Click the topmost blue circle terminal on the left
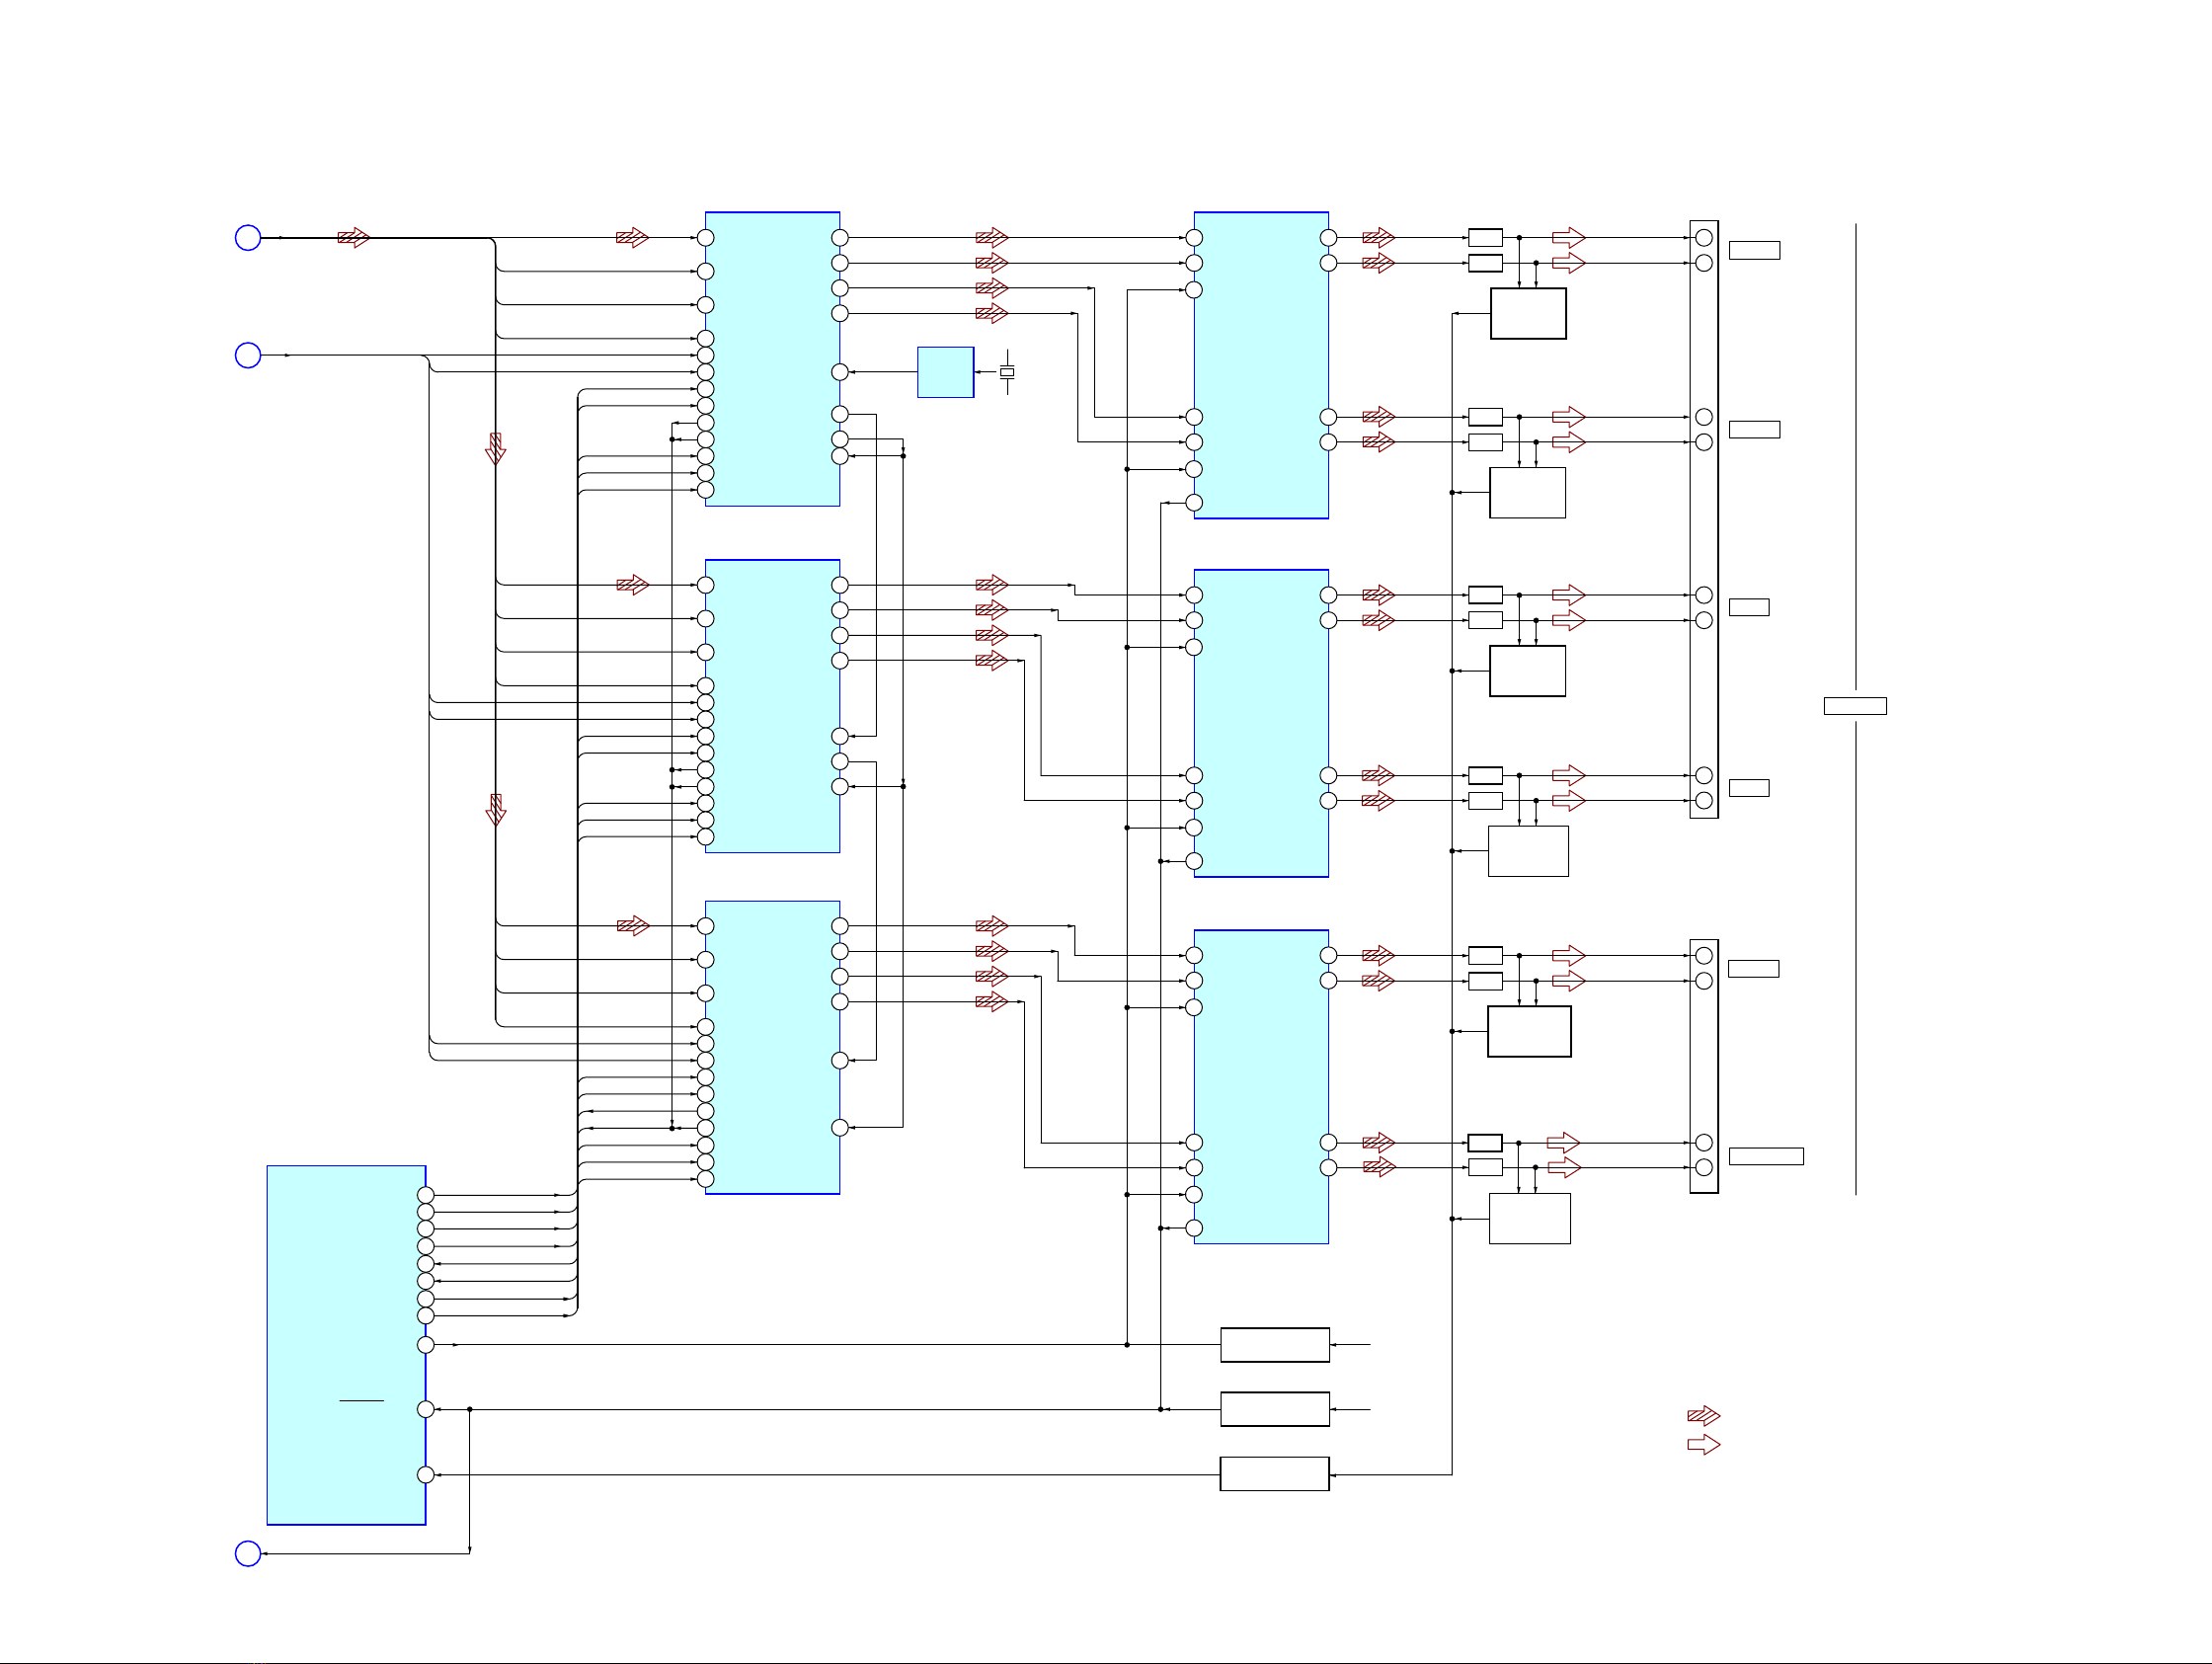 pos(248,238)
